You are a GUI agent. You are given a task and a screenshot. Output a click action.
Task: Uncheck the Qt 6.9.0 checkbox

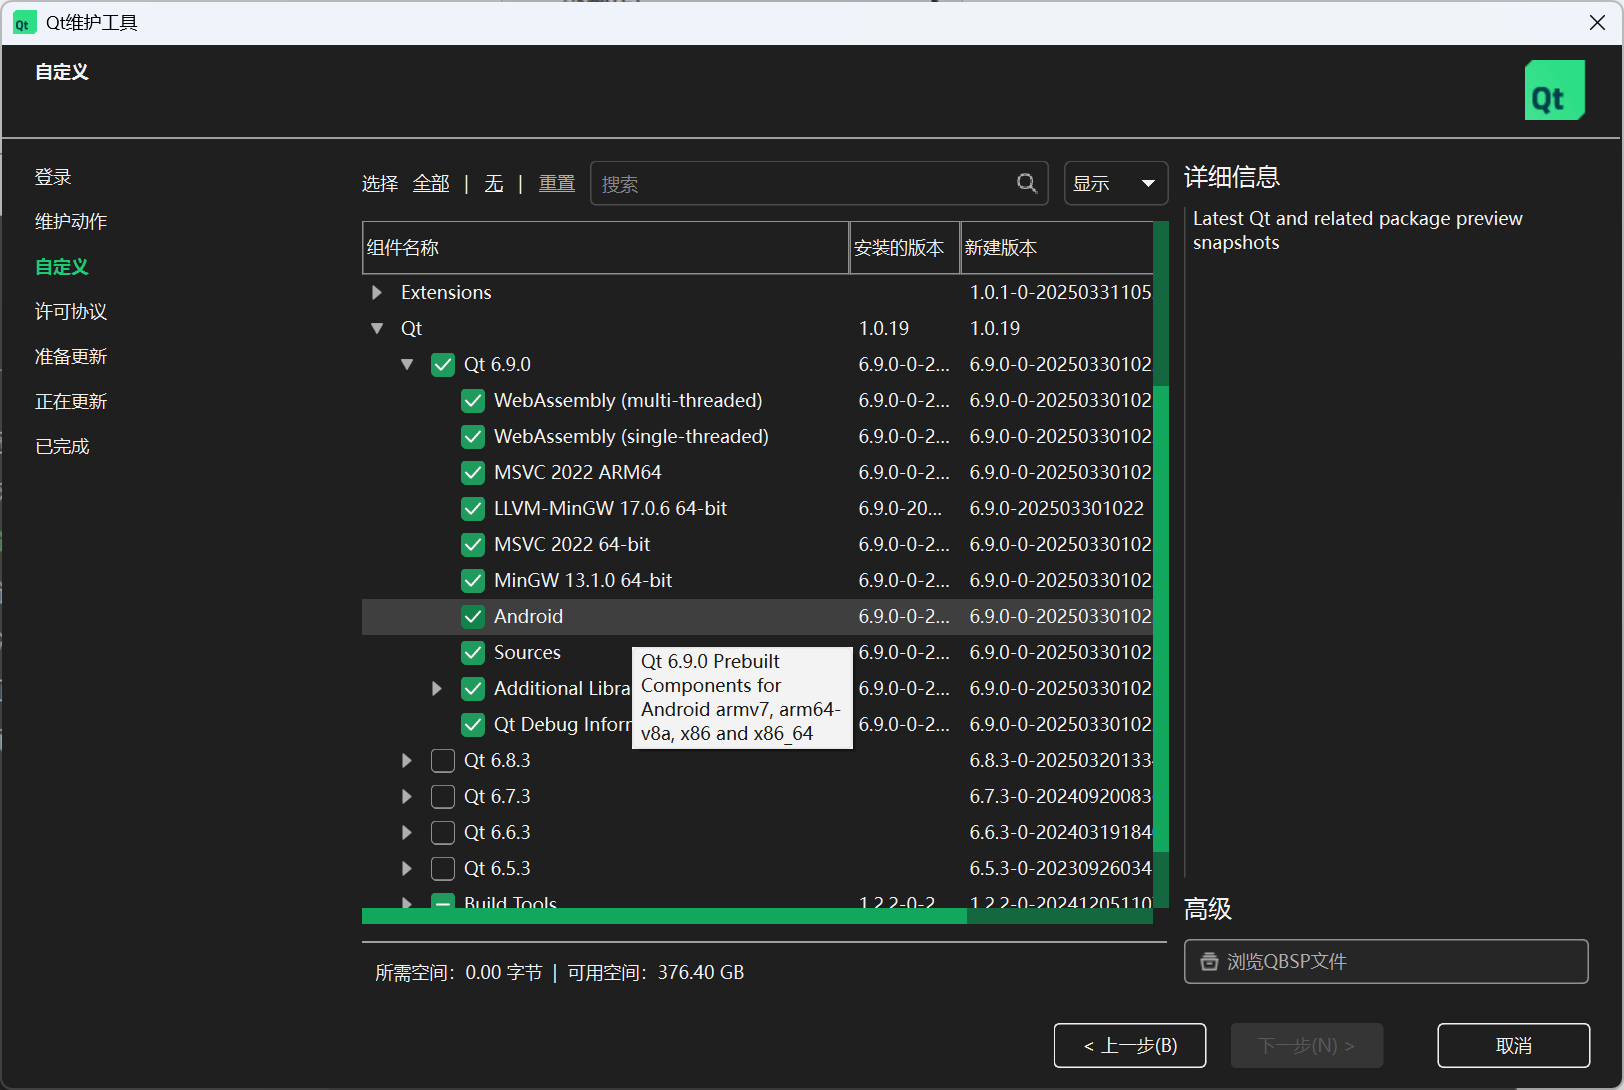click(x=443, y=364)
